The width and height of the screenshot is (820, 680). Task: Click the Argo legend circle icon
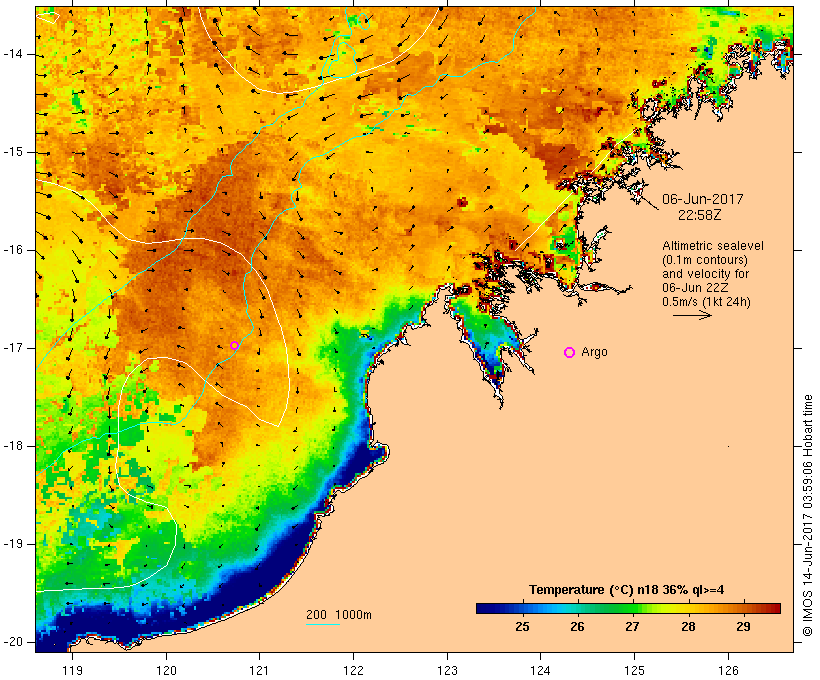pos(570,353)
